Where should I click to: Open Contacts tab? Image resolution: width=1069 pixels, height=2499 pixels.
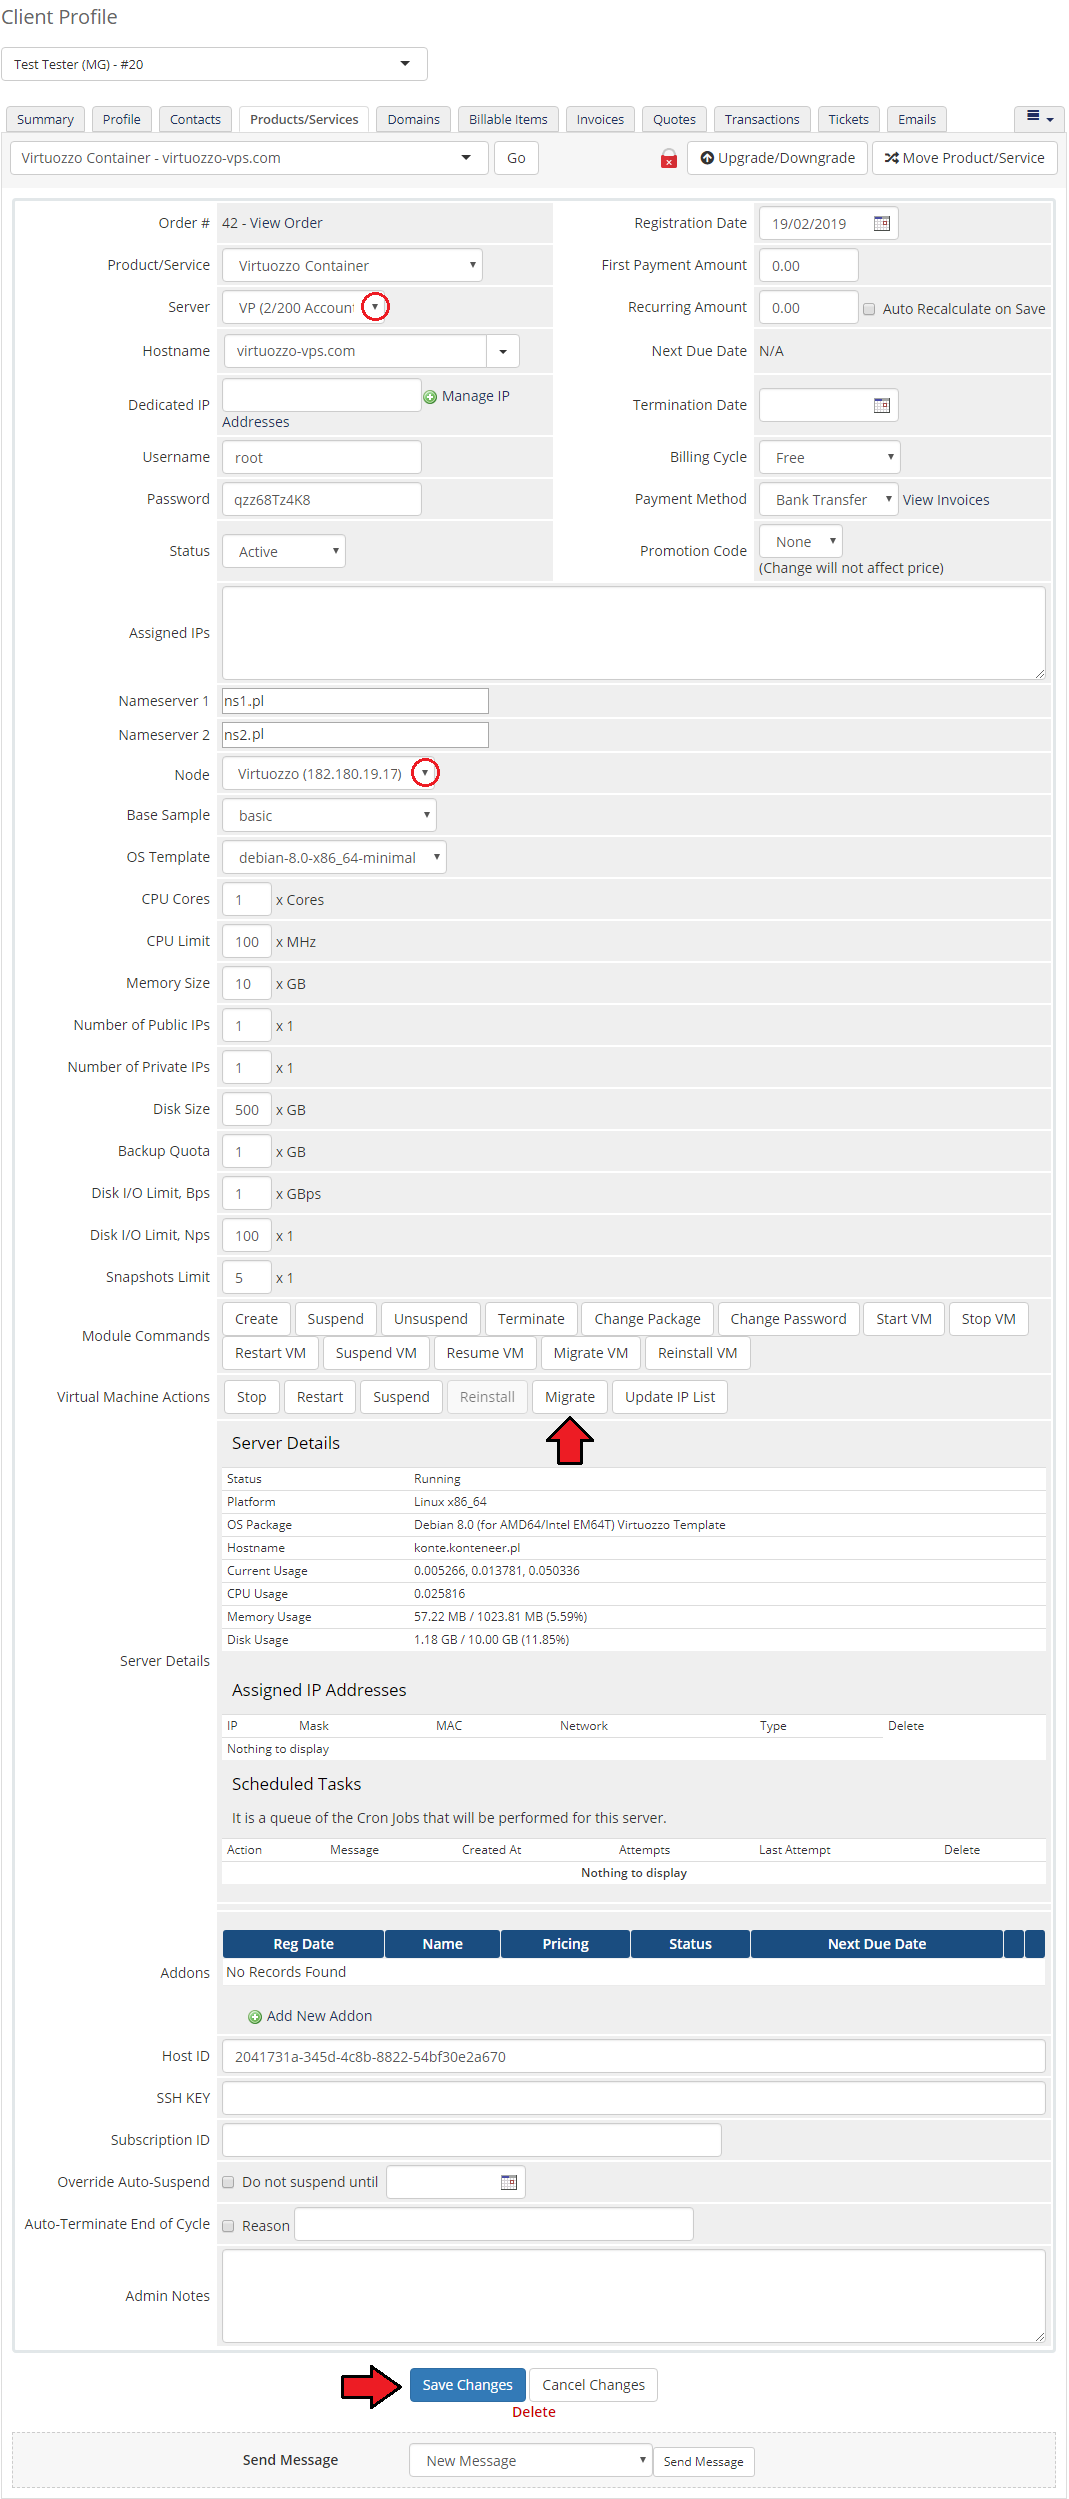click(x=195, y=119)
